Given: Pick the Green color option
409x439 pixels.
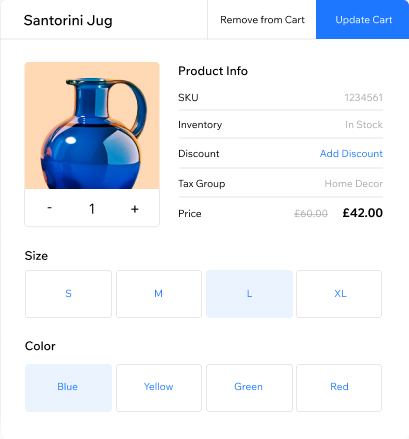Looking at the screenshot, I should click(249, 388).
